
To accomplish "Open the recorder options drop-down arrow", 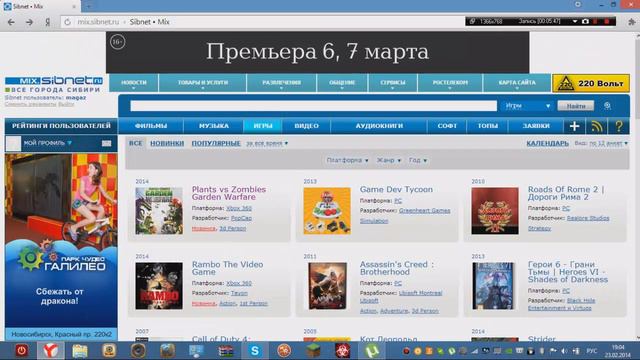I will click(x=575, y=21).
